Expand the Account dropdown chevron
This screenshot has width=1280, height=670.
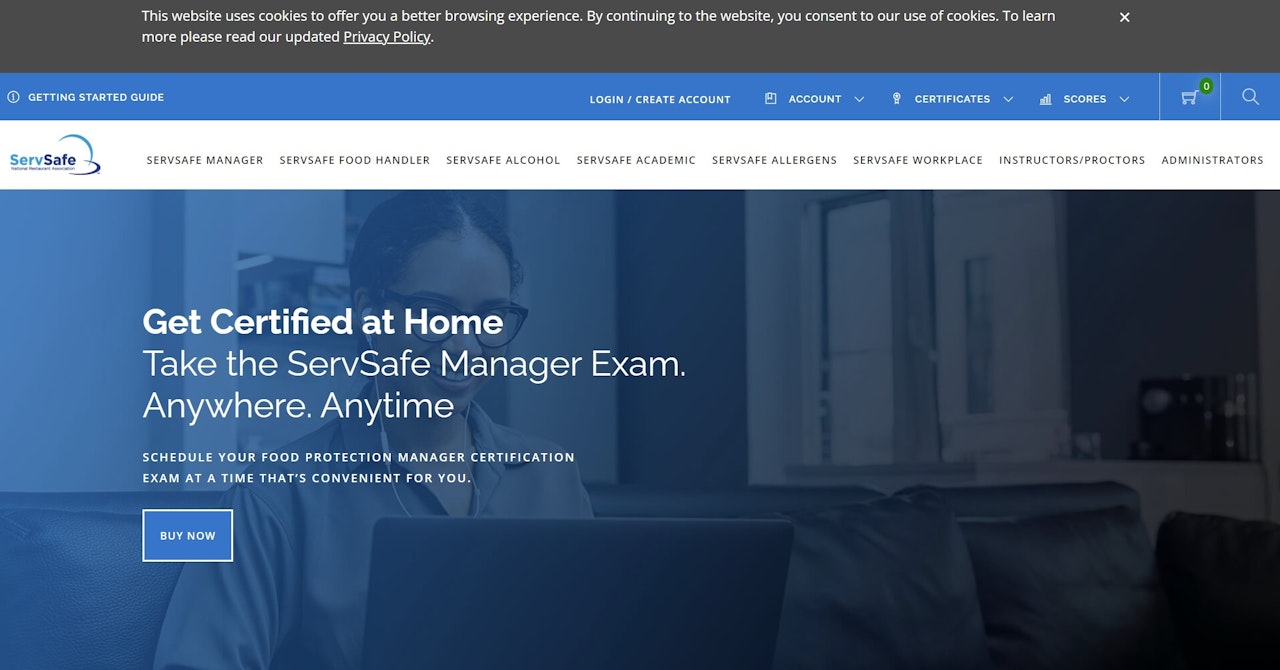859,99
